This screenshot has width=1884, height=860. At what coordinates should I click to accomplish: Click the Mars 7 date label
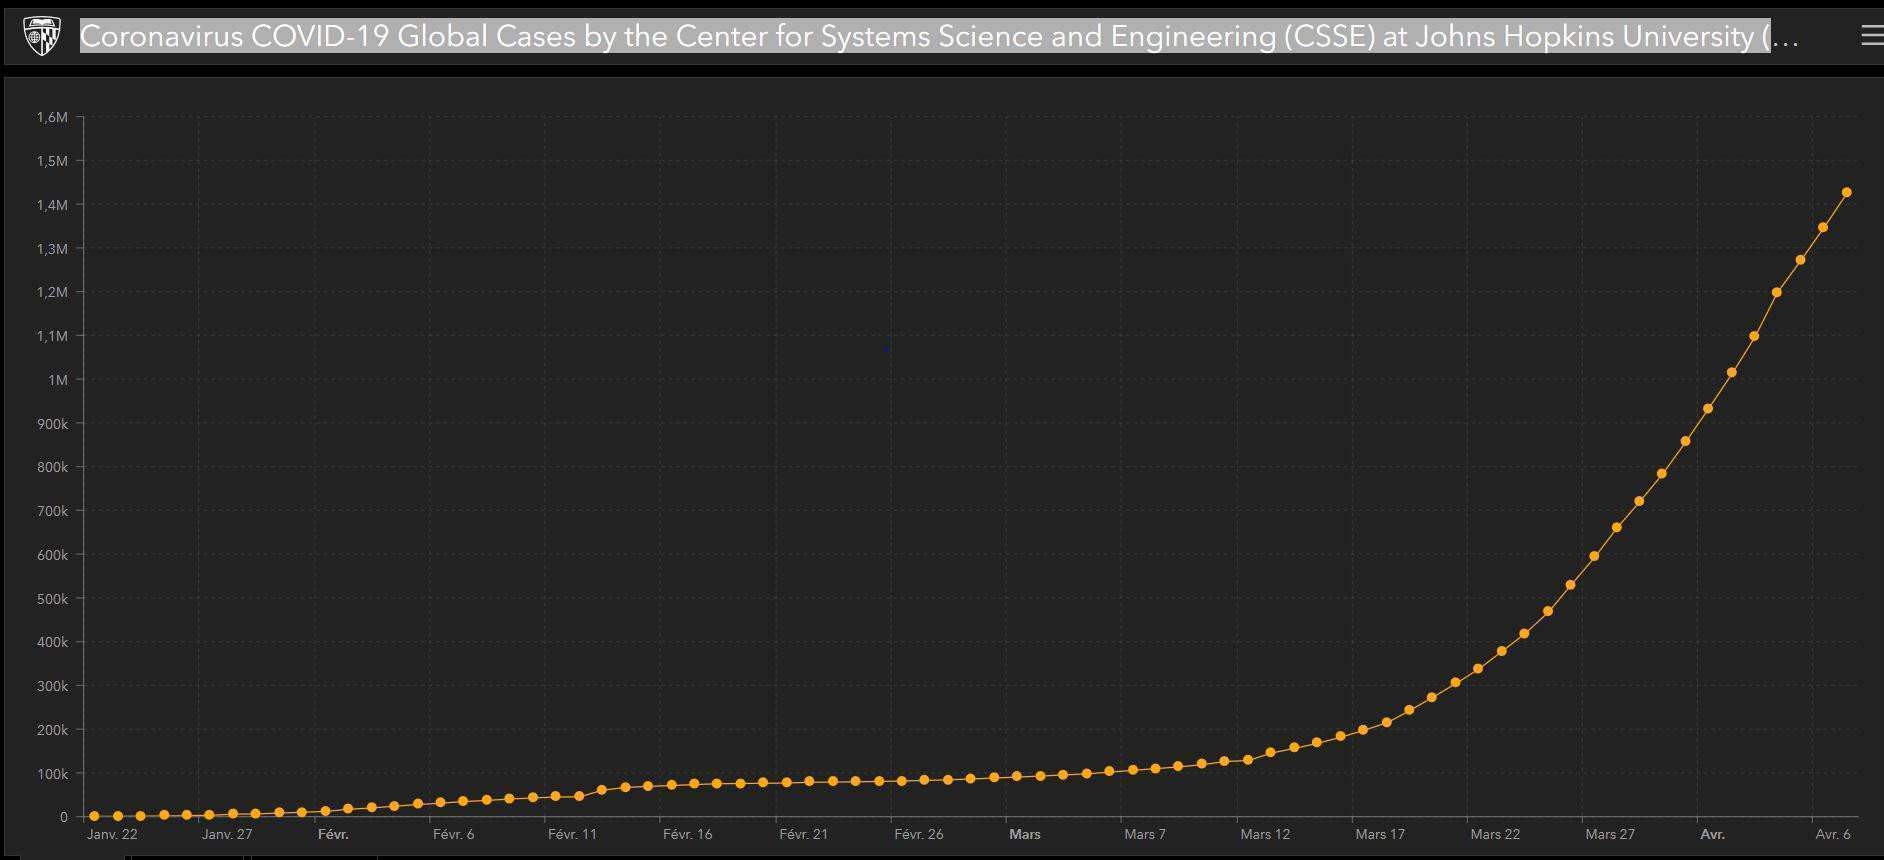pos(1145,834)
